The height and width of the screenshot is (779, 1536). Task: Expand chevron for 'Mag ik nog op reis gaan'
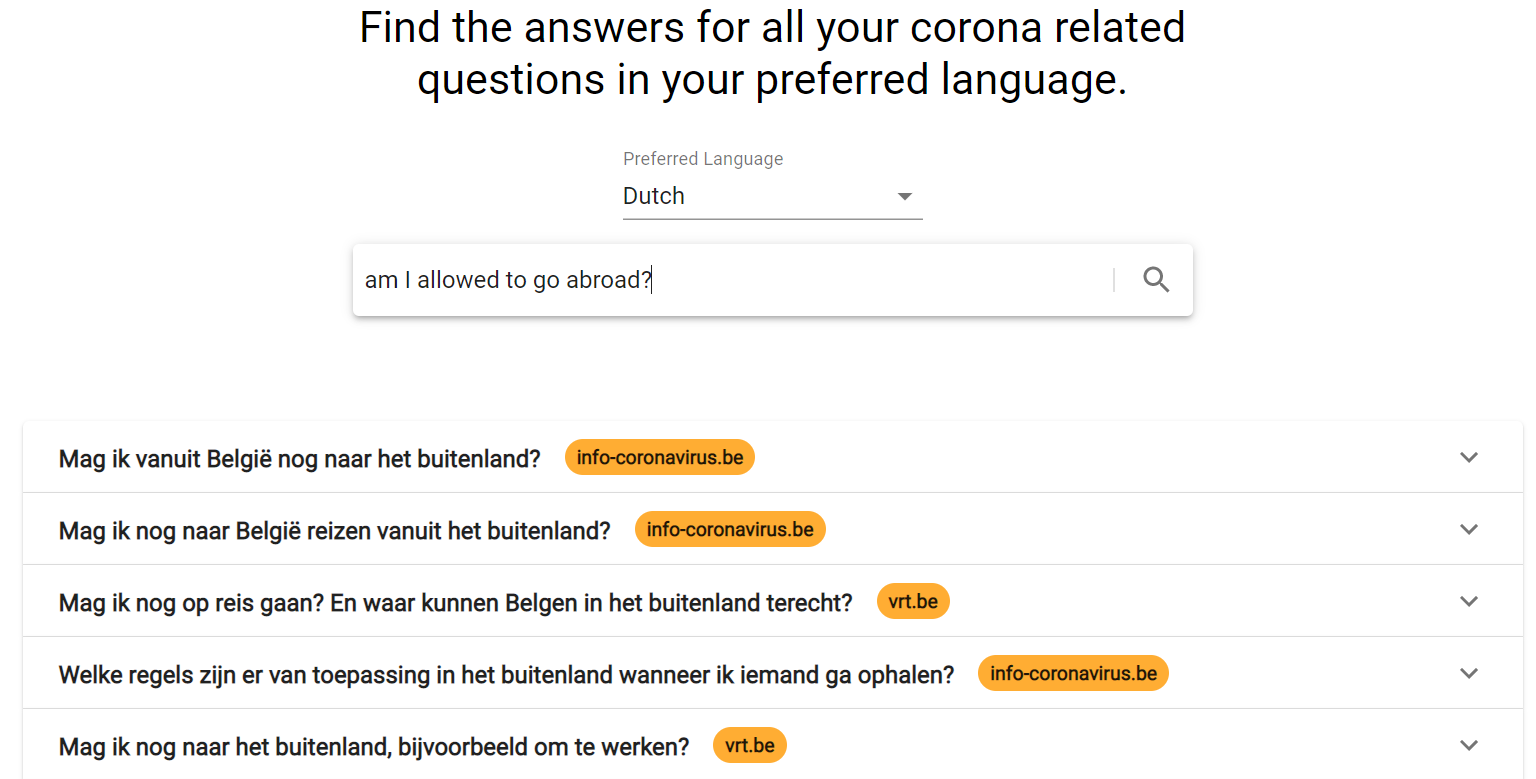(x=1468, y=602)
